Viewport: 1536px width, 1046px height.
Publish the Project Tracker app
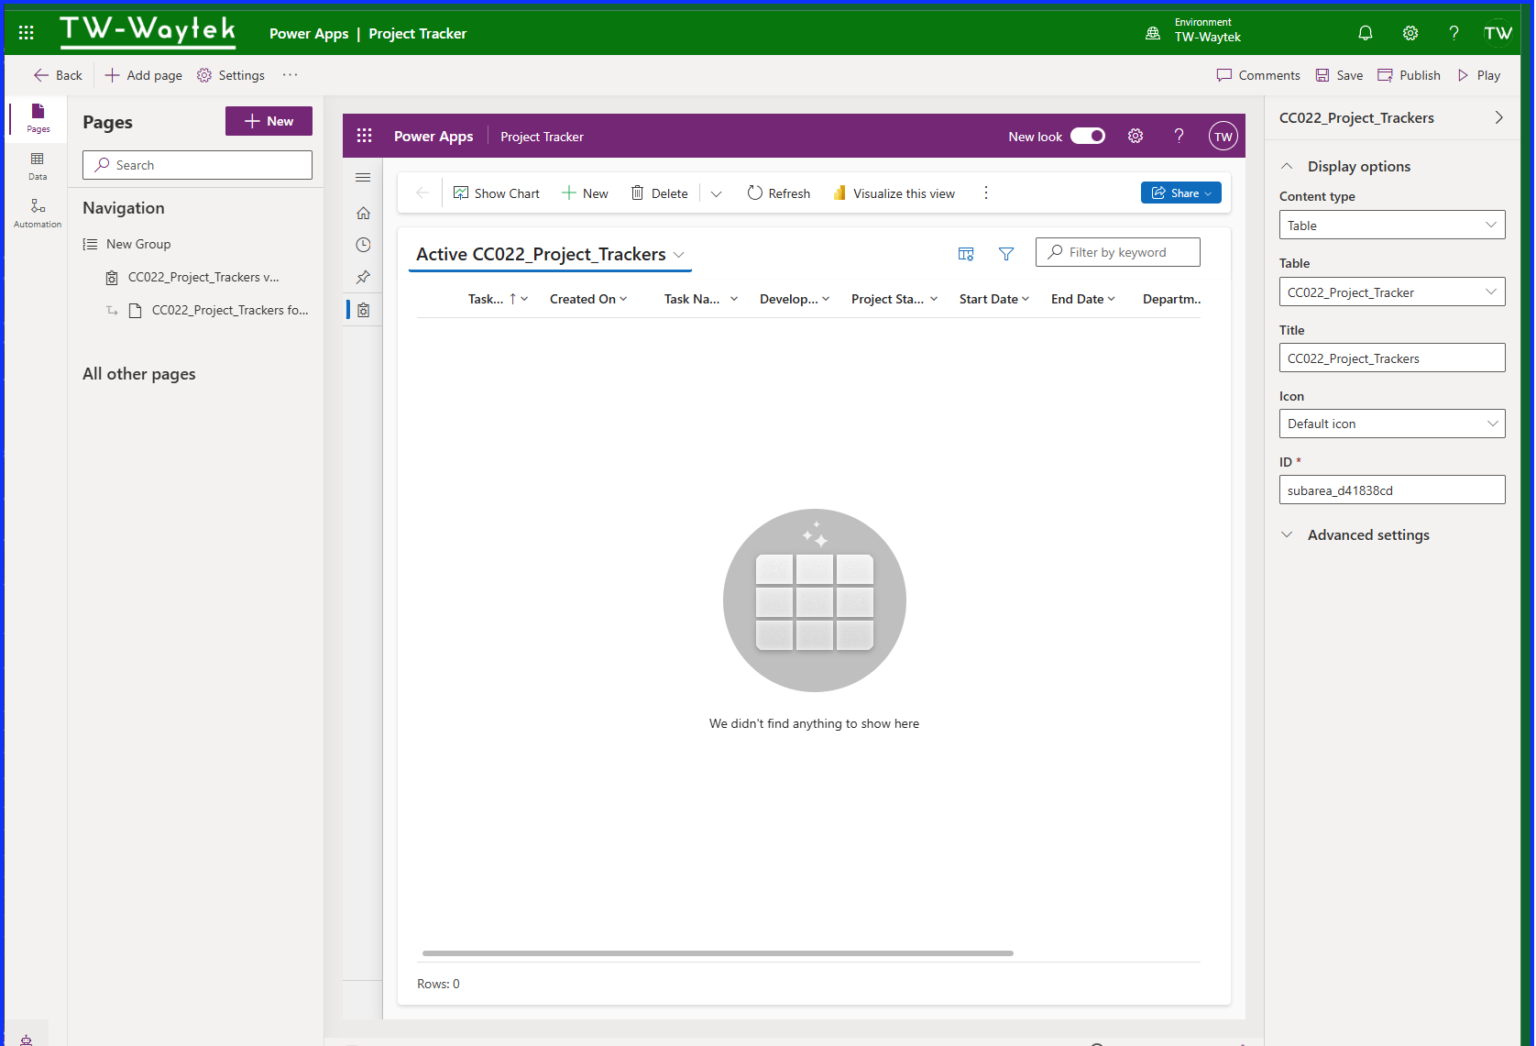1409,75
